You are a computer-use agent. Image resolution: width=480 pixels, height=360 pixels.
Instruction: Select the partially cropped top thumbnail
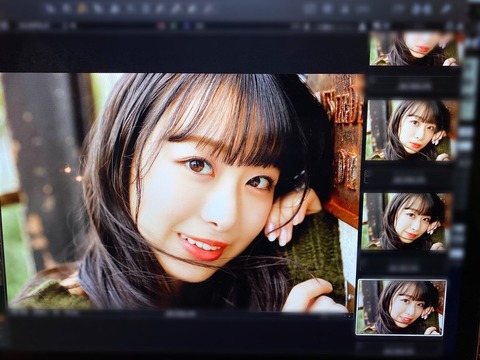pyautogui.click(x=414, y=48)
